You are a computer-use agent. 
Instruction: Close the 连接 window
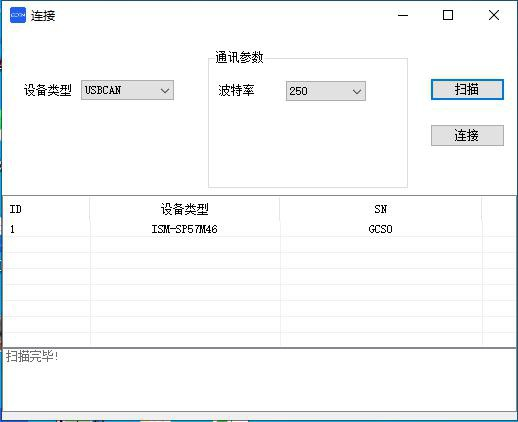point(494,15)
